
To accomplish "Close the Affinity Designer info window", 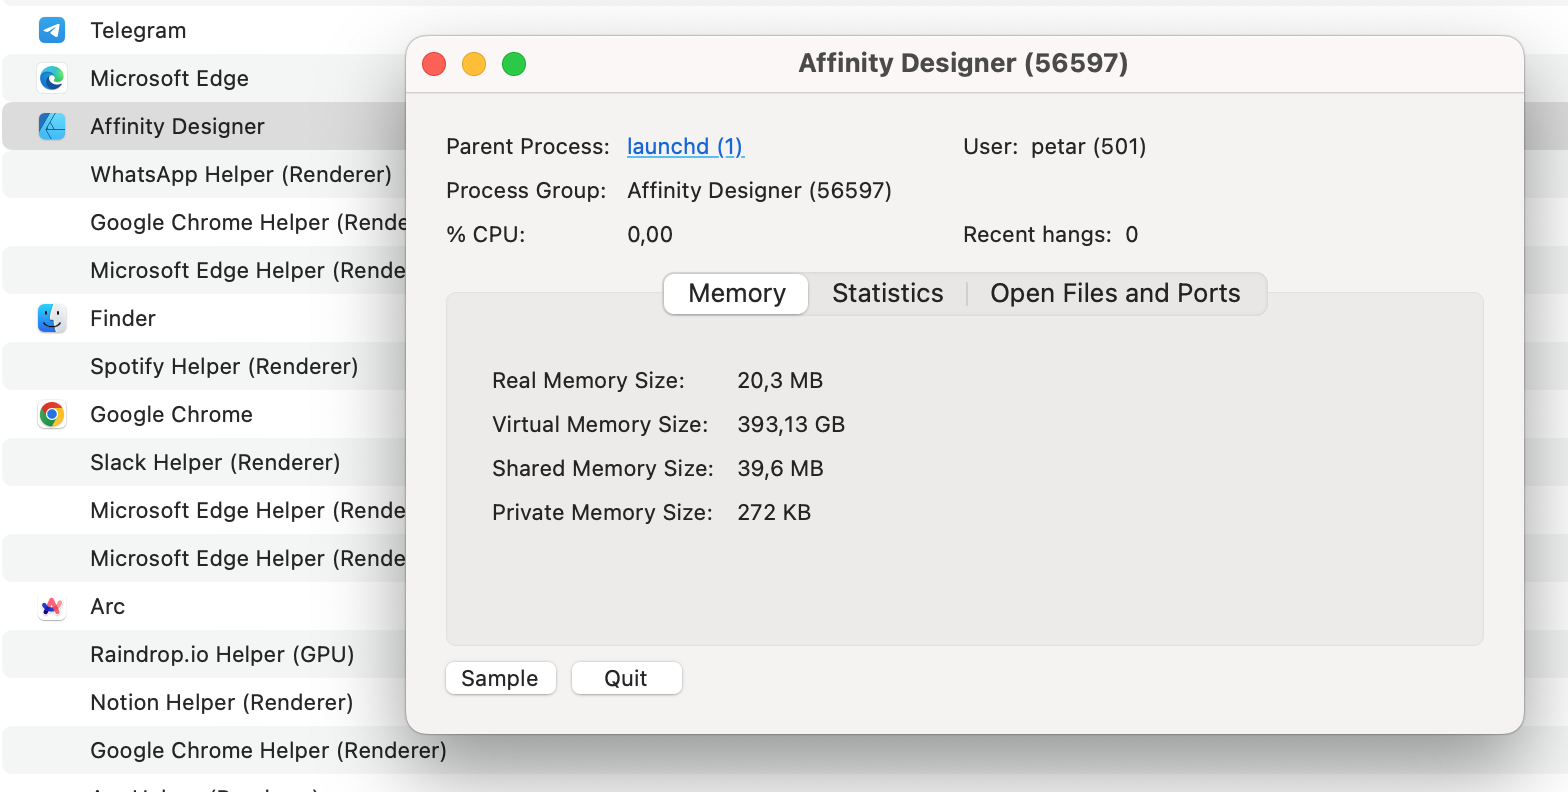I will click(x=434, y=64).
